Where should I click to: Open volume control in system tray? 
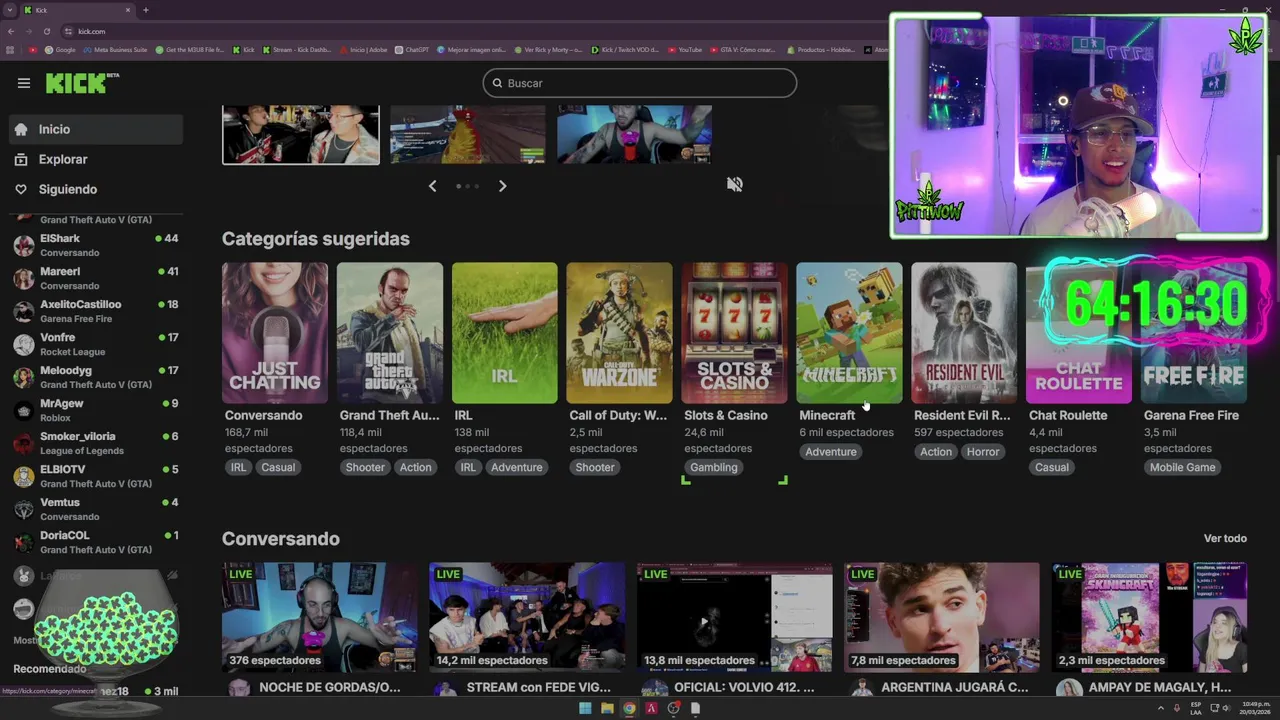(1228, 708)
